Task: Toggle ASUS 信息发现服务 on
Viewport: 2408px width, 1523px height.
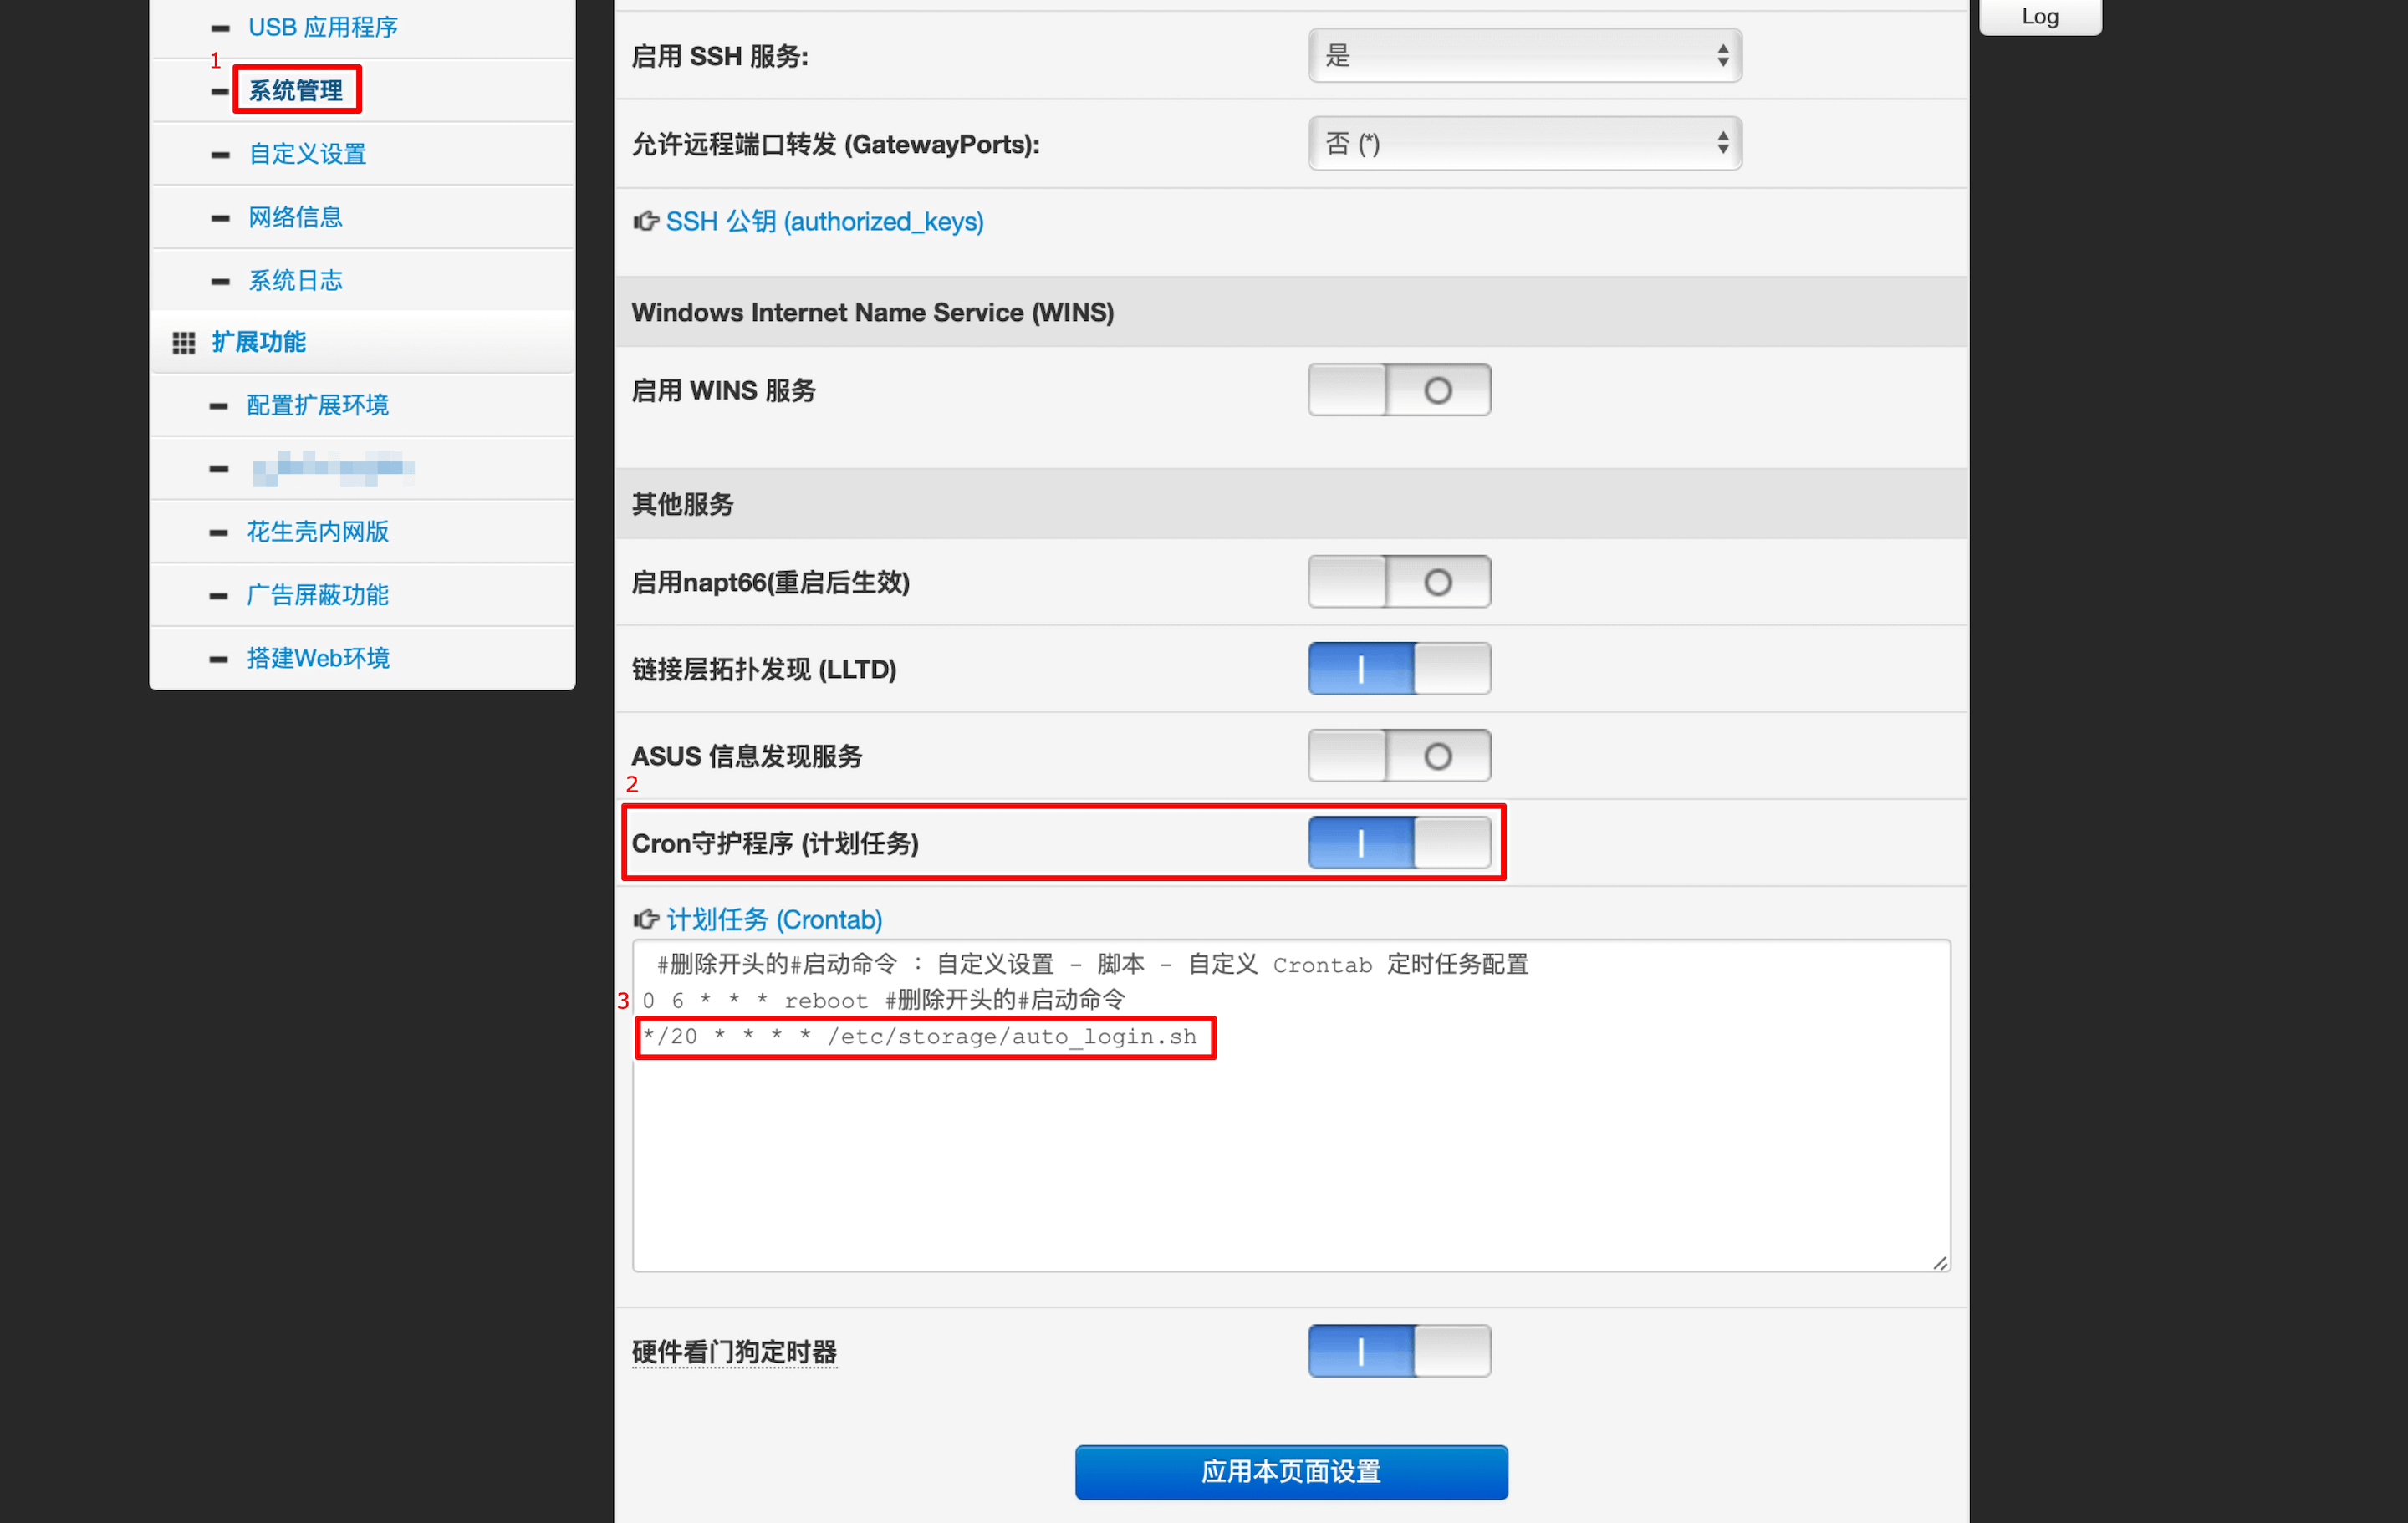Action: coord(1398,756)
